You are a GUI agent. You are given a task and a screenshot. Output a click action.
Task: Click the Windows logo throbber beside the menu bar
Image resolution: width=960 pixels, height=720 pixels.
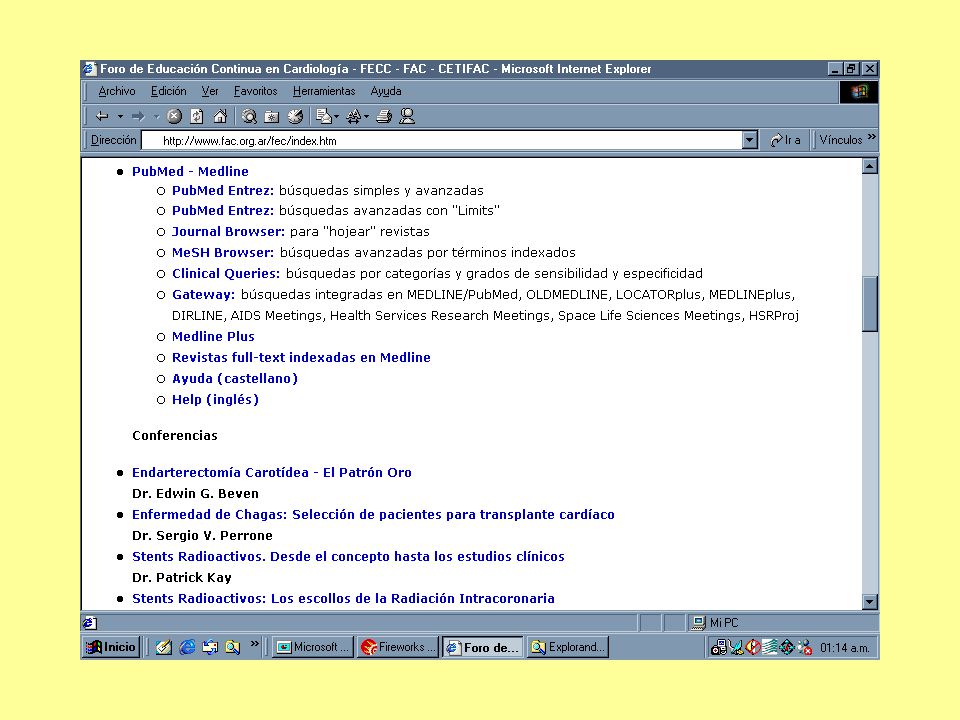pyautogui.click(x=859, y=92)
